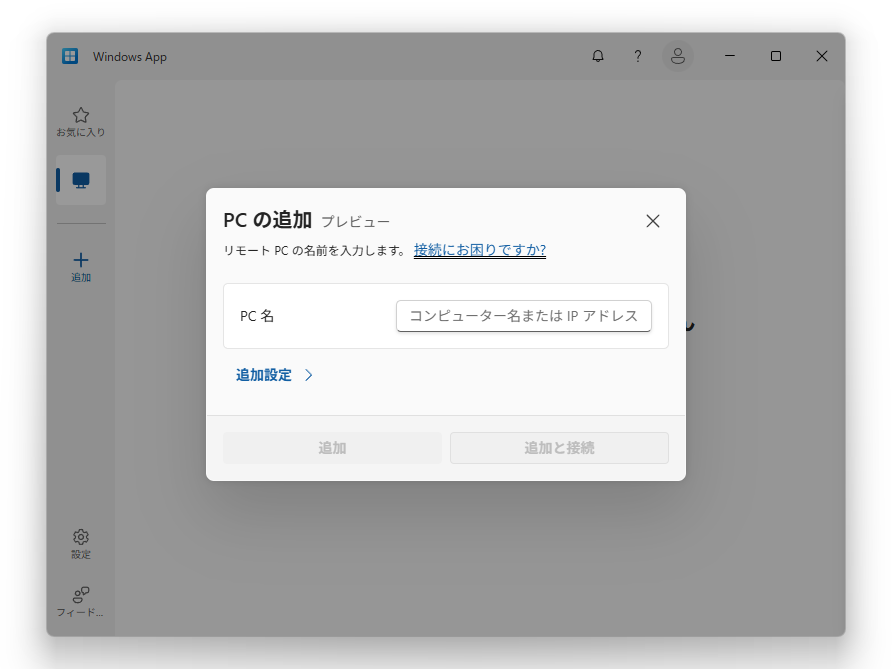The width and height of the screenshot is (892, 669).
Task: Open お気に入り favorites in sidebar
Action: pyautogui.click(x=81, y=122)
